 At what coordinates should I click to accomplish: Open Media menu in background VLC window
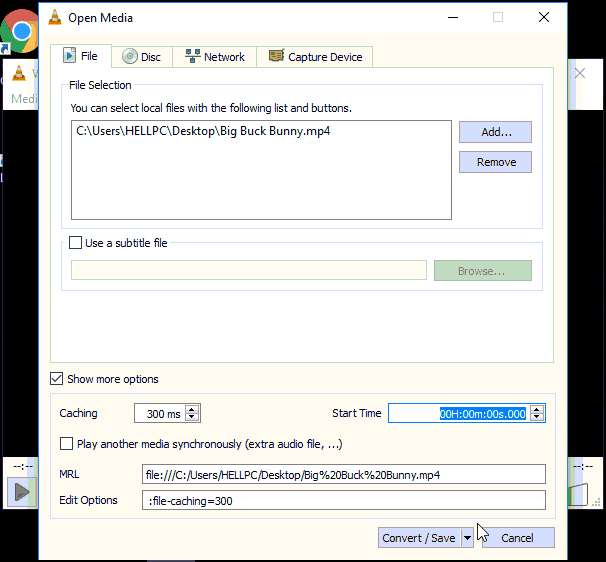click(x=24, y=99)
